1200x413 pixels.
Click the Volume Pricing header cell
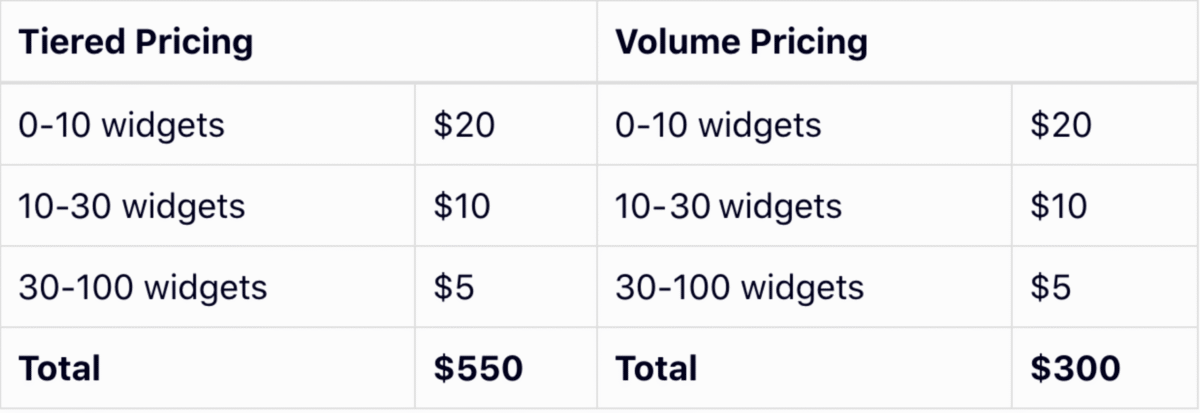740,43
